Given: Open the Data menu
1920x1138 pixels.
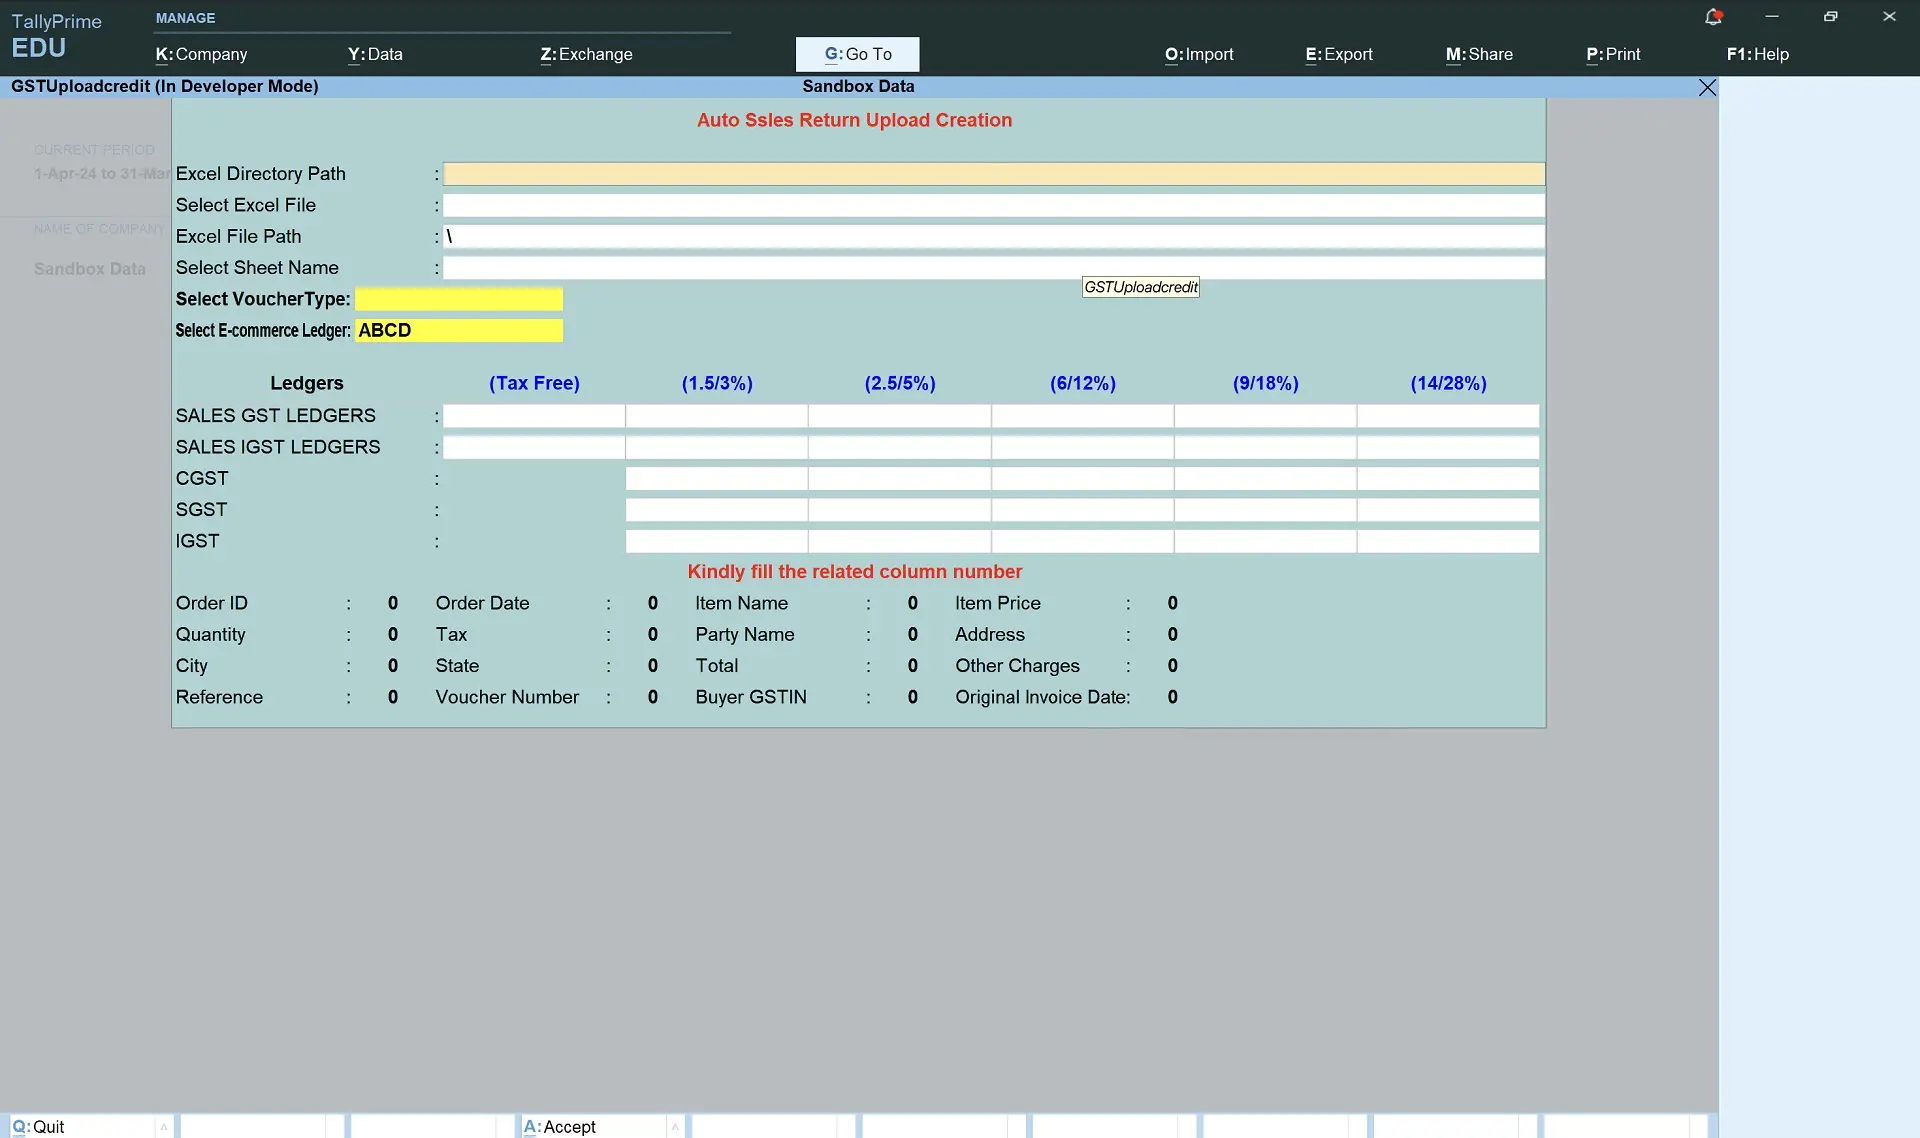Looking at the screenshot, I should 375,54.
